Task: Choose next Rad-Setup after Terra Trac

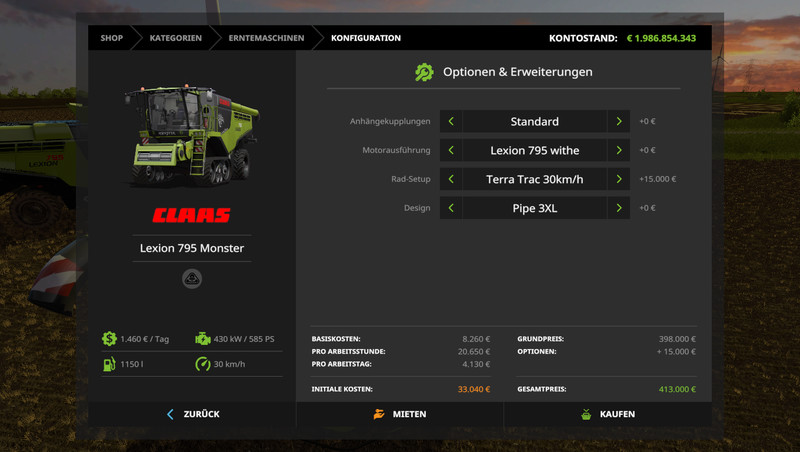Action: click(x=619, y=180)
